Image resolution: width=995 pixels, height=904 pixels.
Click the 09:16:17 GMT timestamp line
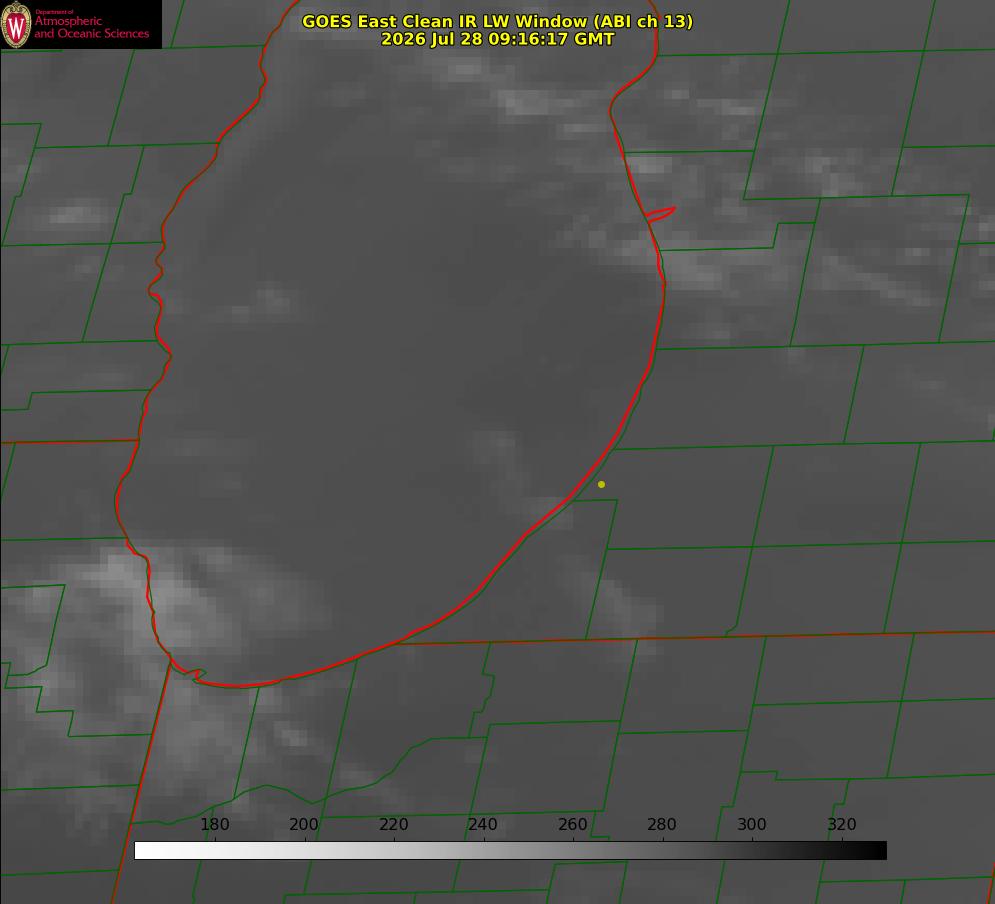tap(498, 39)
